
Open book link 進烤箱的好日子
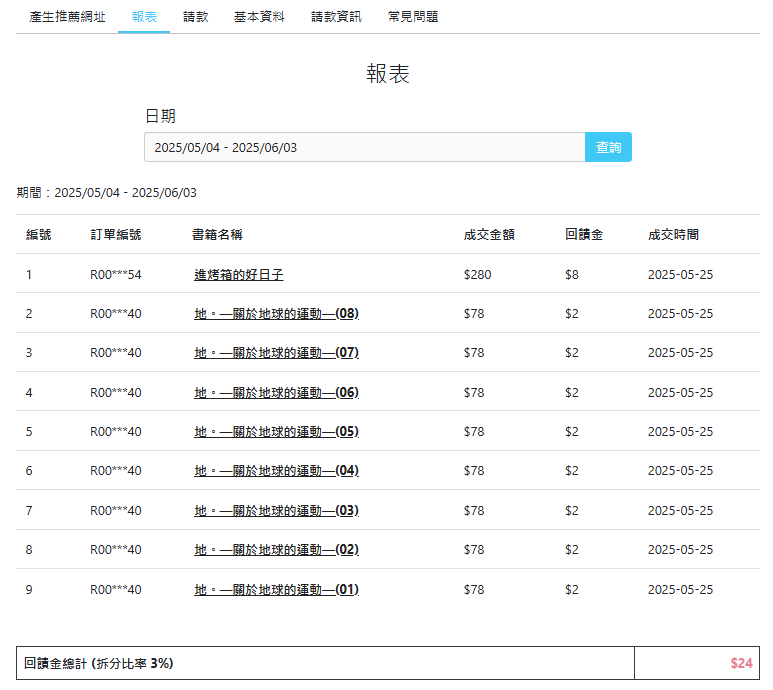[239, 275]
